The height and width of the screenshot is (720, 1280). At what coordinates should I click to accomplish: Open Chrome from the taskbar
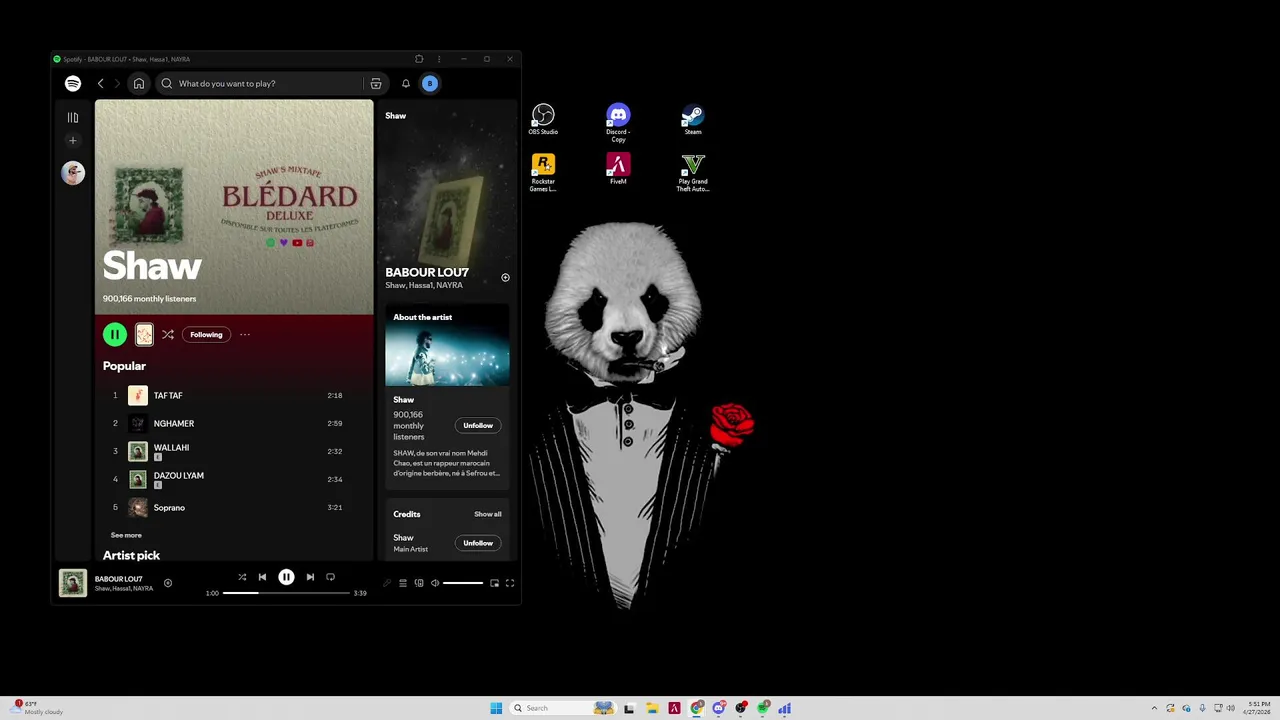coord(697,708)
